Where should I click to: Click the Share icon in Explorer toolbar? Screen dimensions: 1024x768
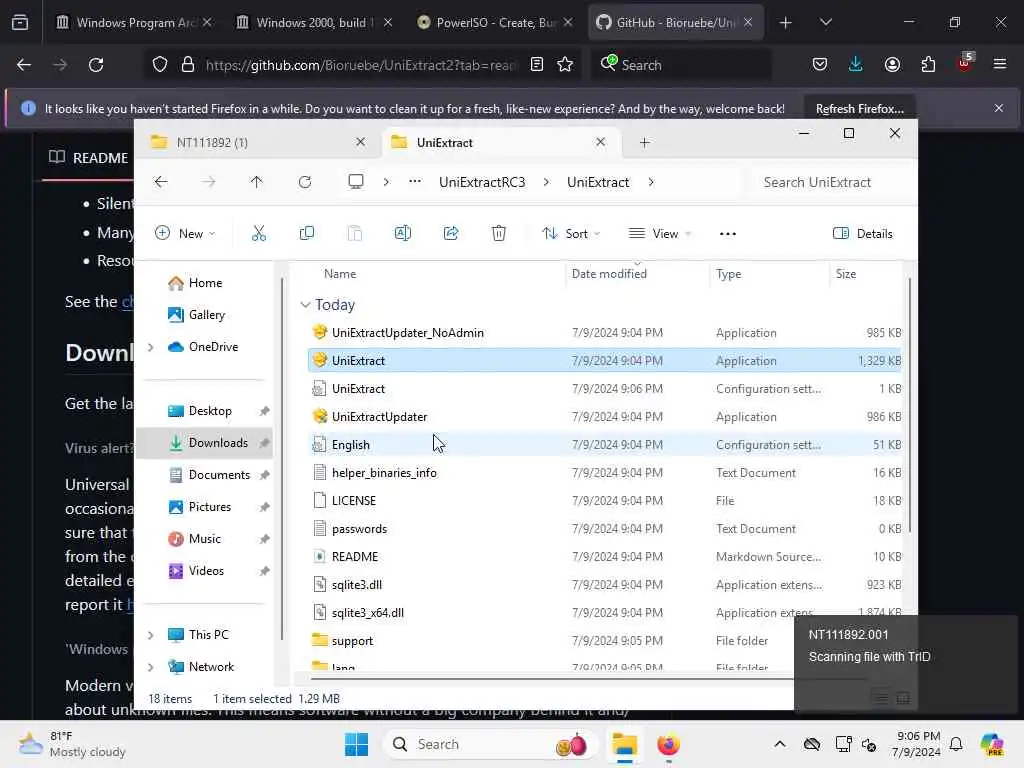[451, 233]
